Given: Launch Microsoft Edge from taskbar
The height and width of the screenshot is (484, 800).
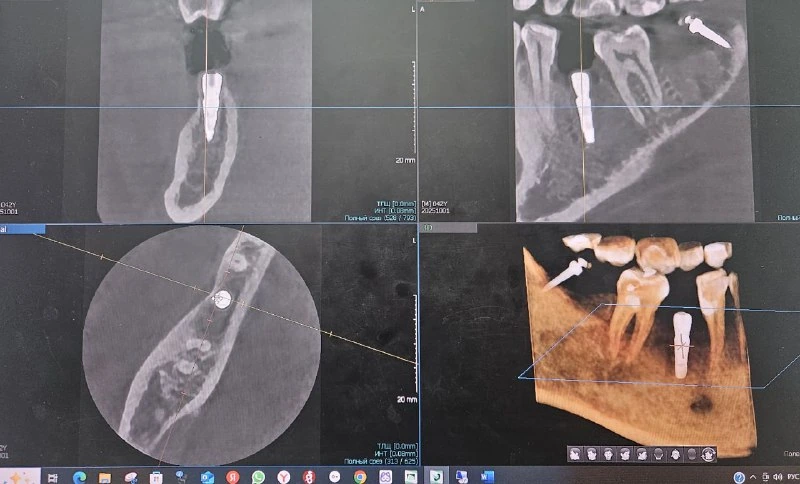Looking at the screenshot, I should pyautogui.click(x=79, y=478).
